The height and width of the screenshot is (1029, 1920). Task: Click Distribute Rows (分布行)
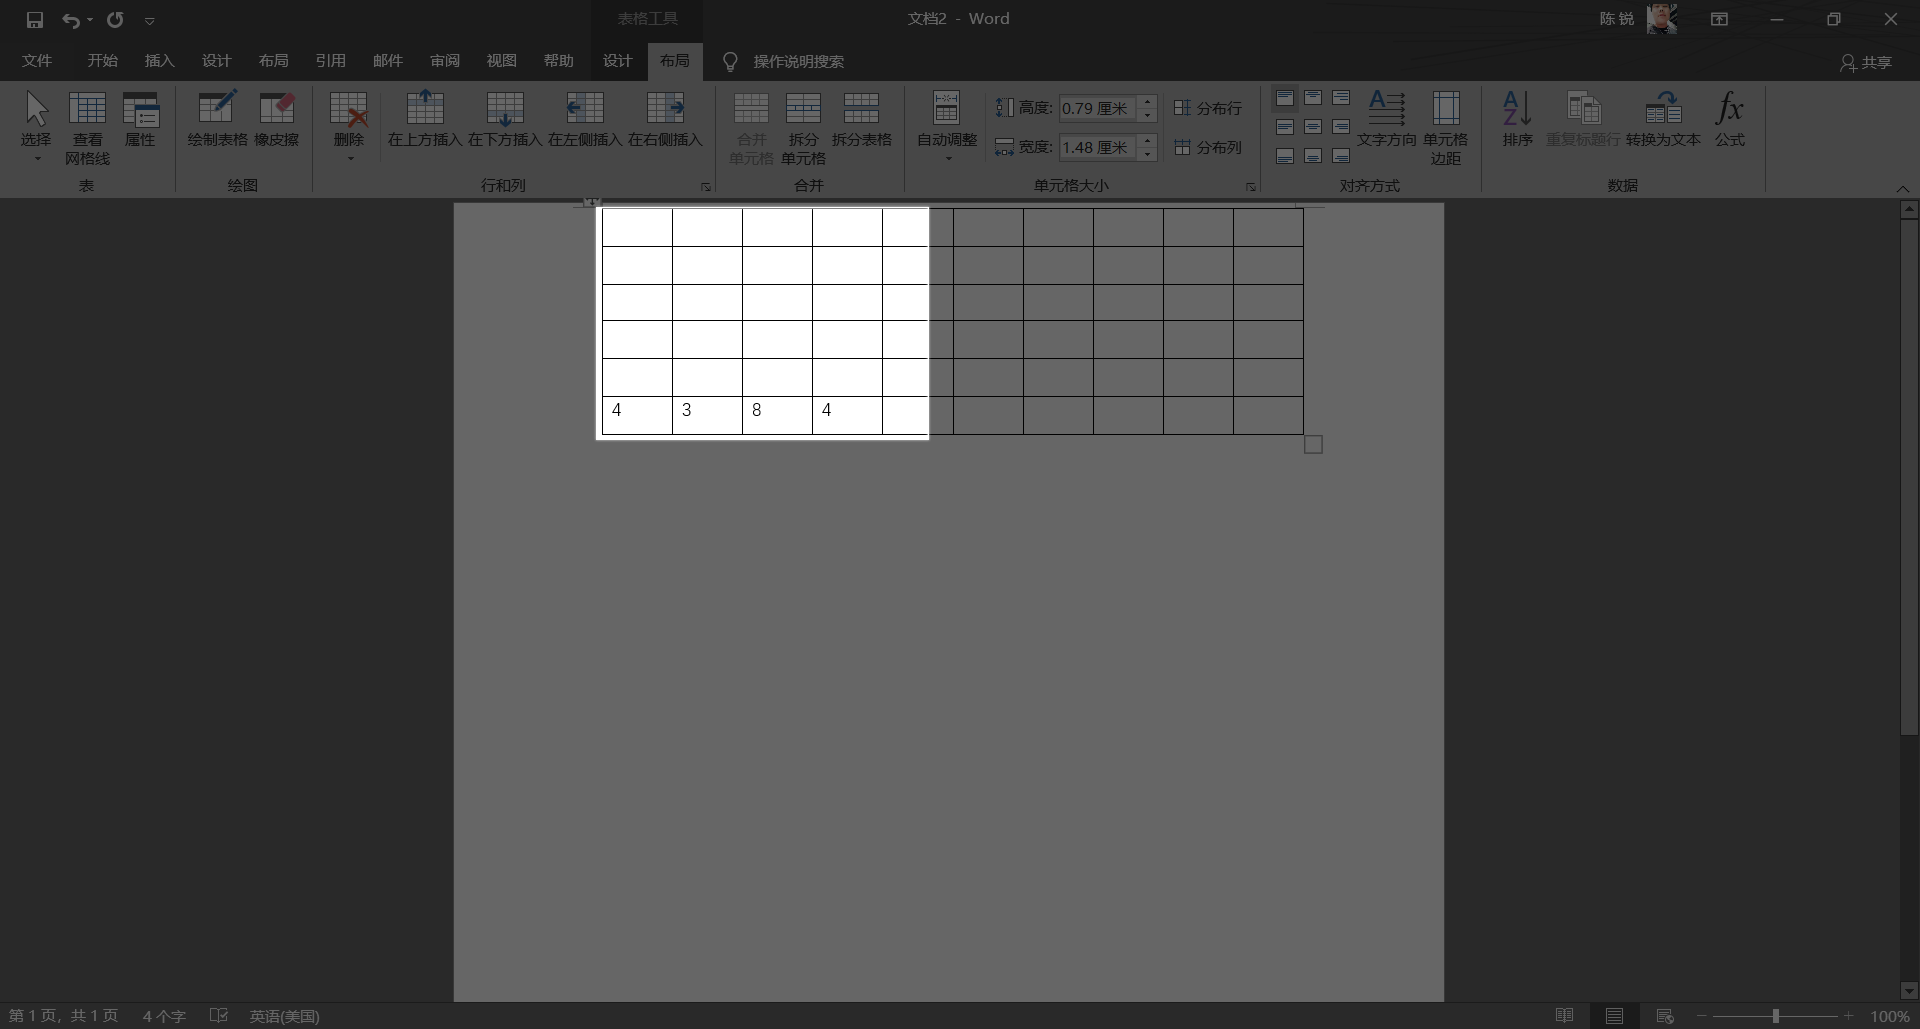tap(1208, 108)
